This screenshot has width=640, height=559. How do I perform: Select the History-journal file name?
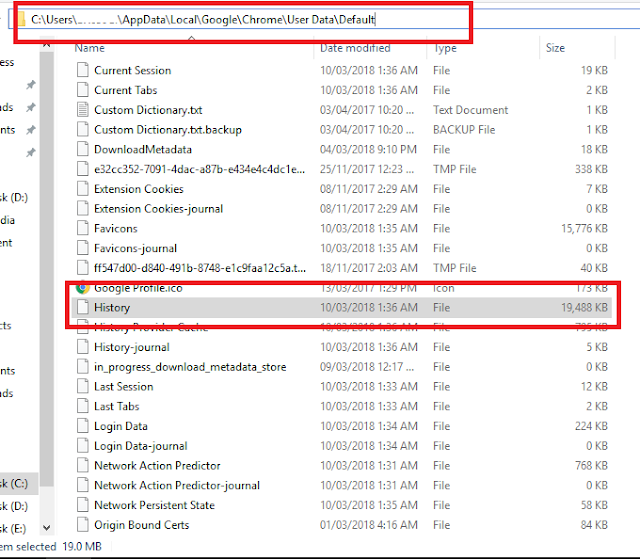(x=131, y=347)
